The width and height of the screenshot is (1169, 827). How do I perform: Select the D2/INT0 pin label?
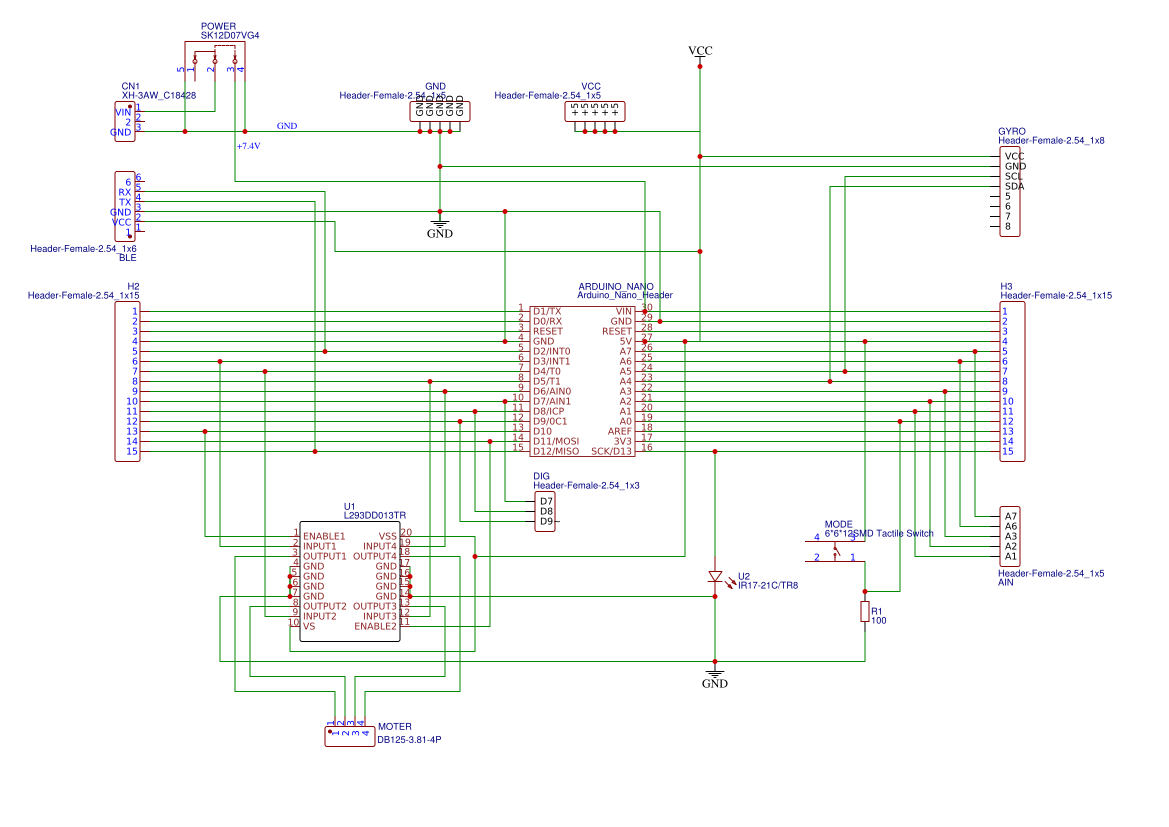[552, 351]
